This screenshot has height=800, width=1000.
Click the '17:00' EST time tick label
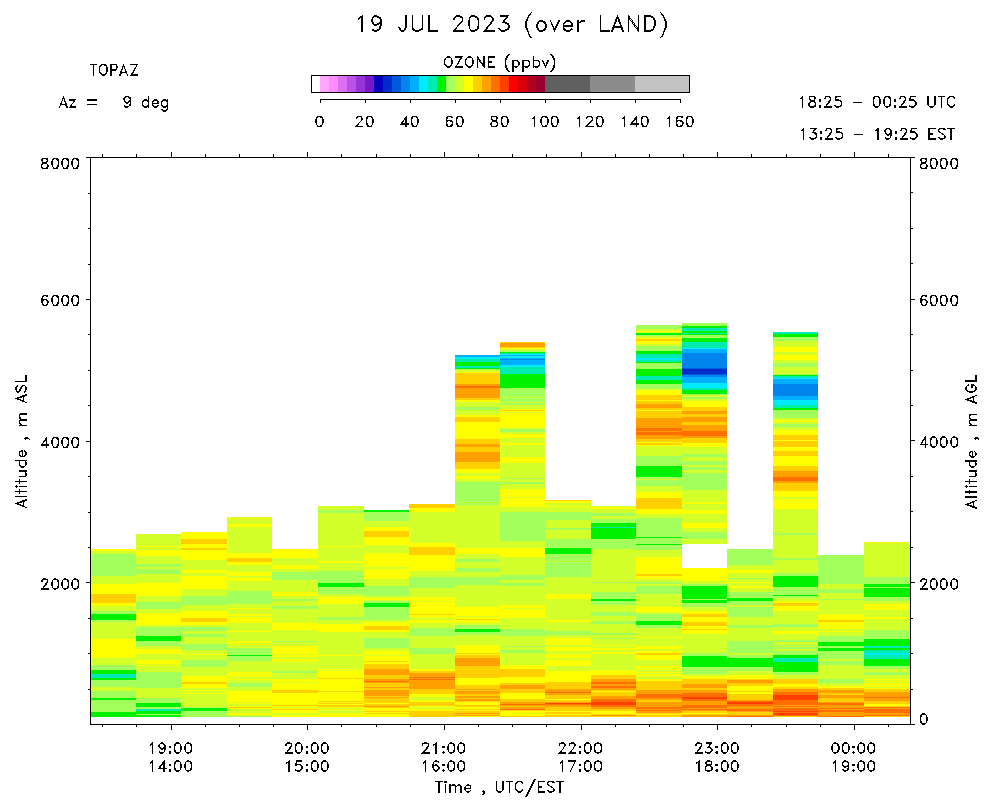tap(580, 766)
